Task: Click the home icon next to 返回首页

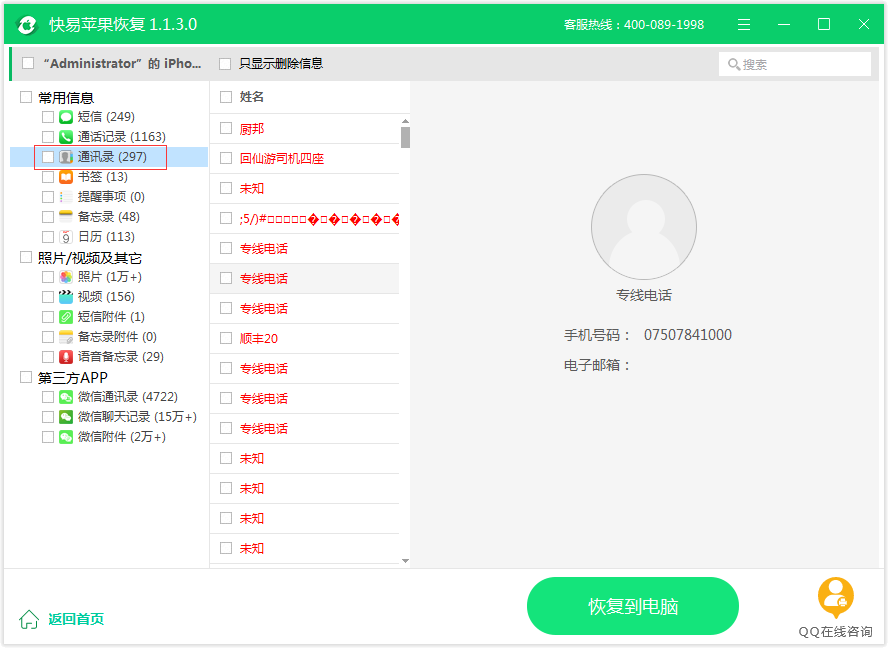Action: (29, 619)
